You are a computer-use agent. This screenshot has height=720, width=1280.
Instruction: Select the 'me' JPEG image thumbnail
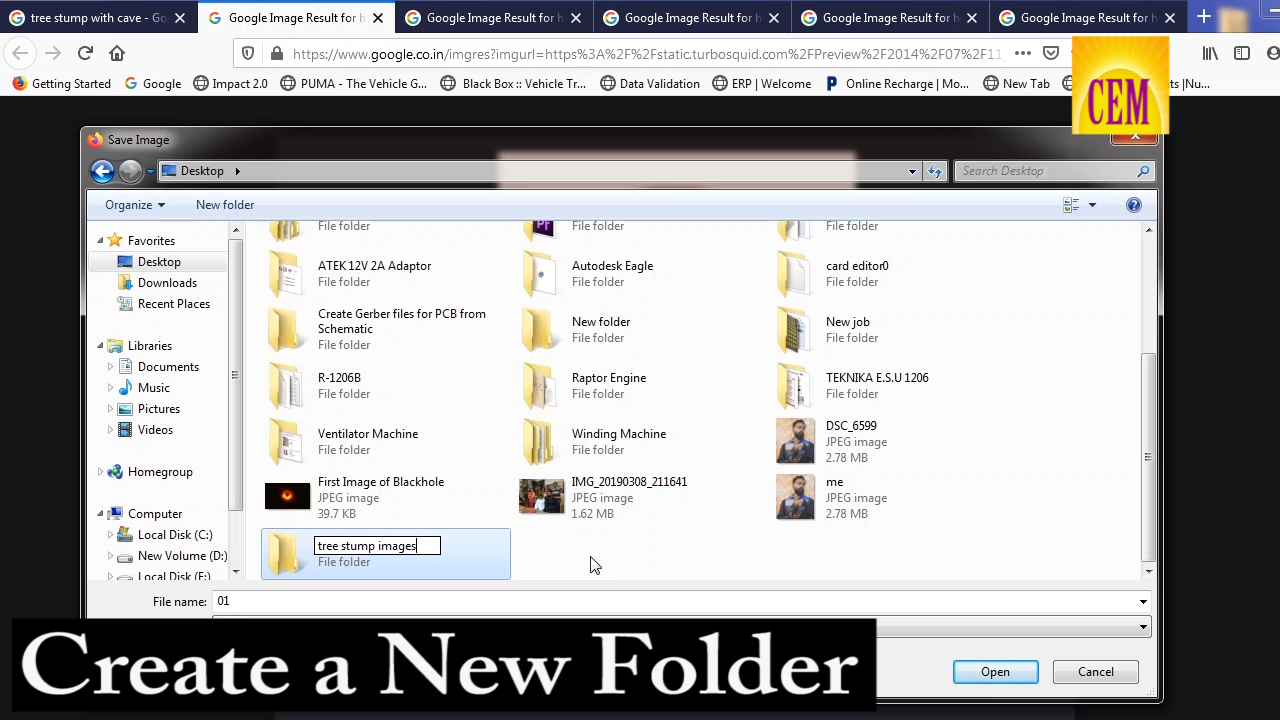pos(795,497)
